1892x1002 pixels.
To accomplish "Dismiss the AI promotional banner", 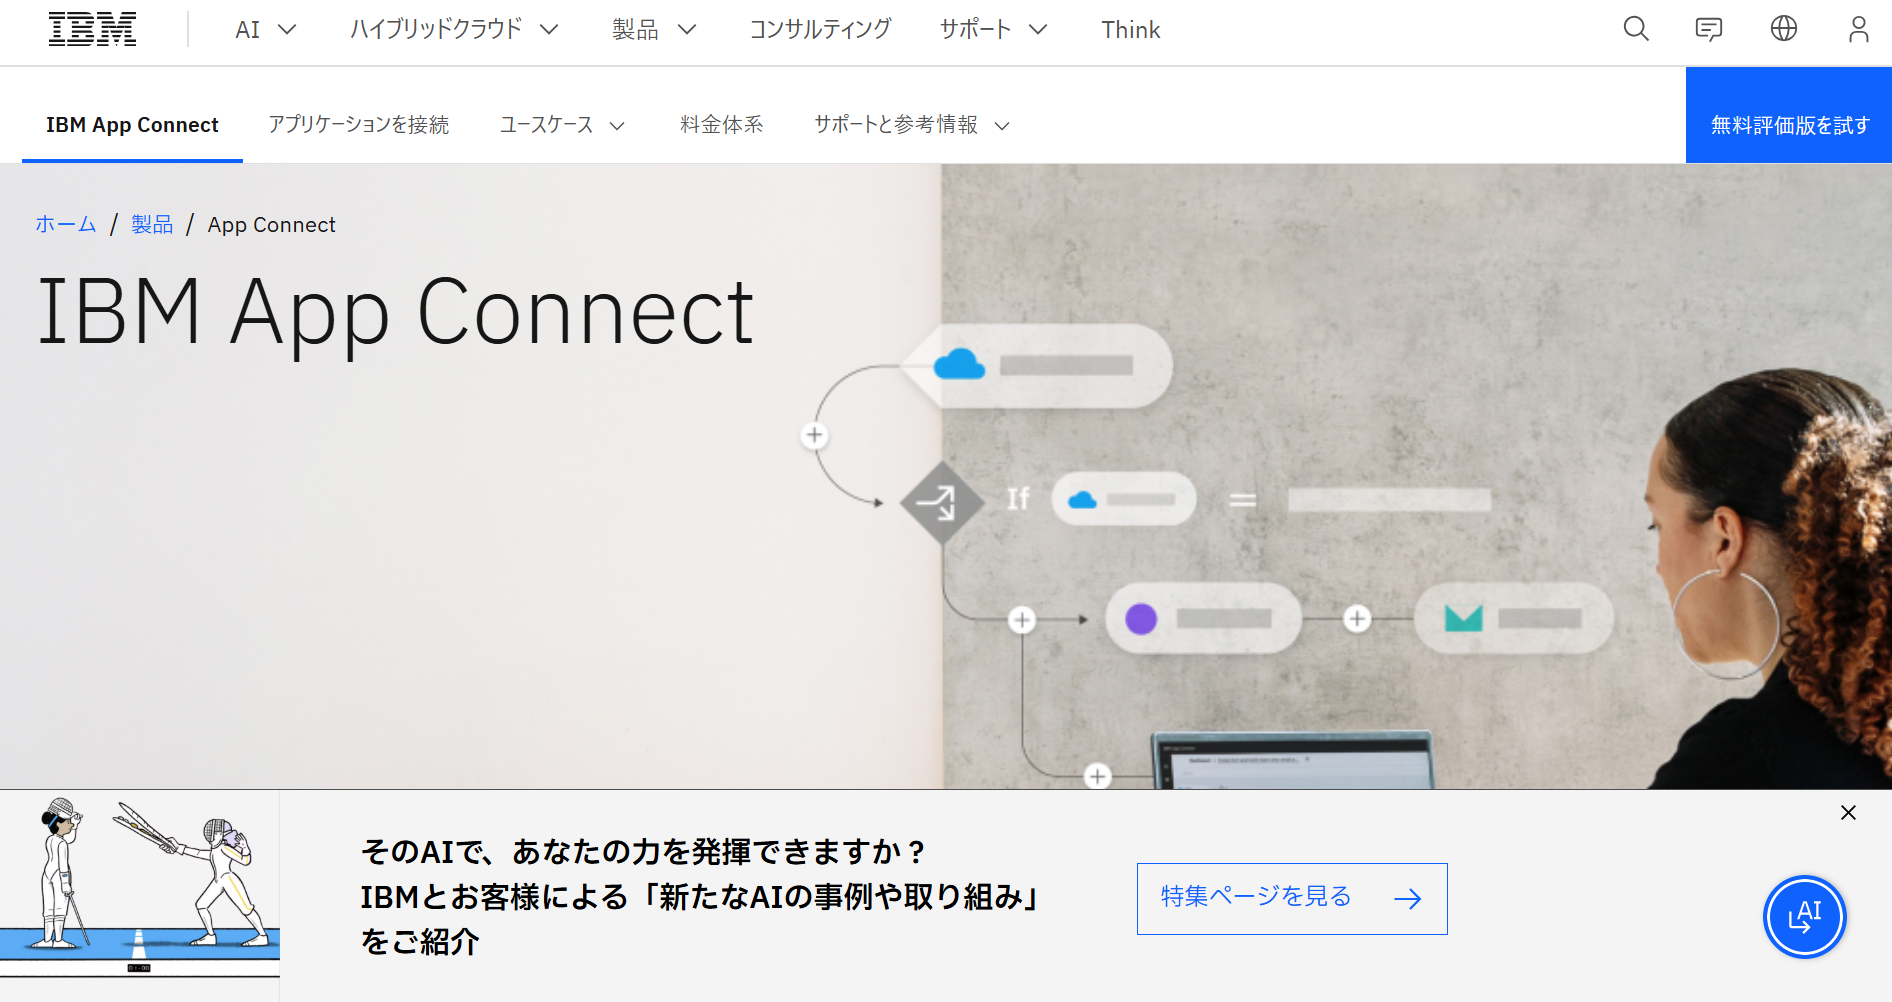I will (1847, 813).
